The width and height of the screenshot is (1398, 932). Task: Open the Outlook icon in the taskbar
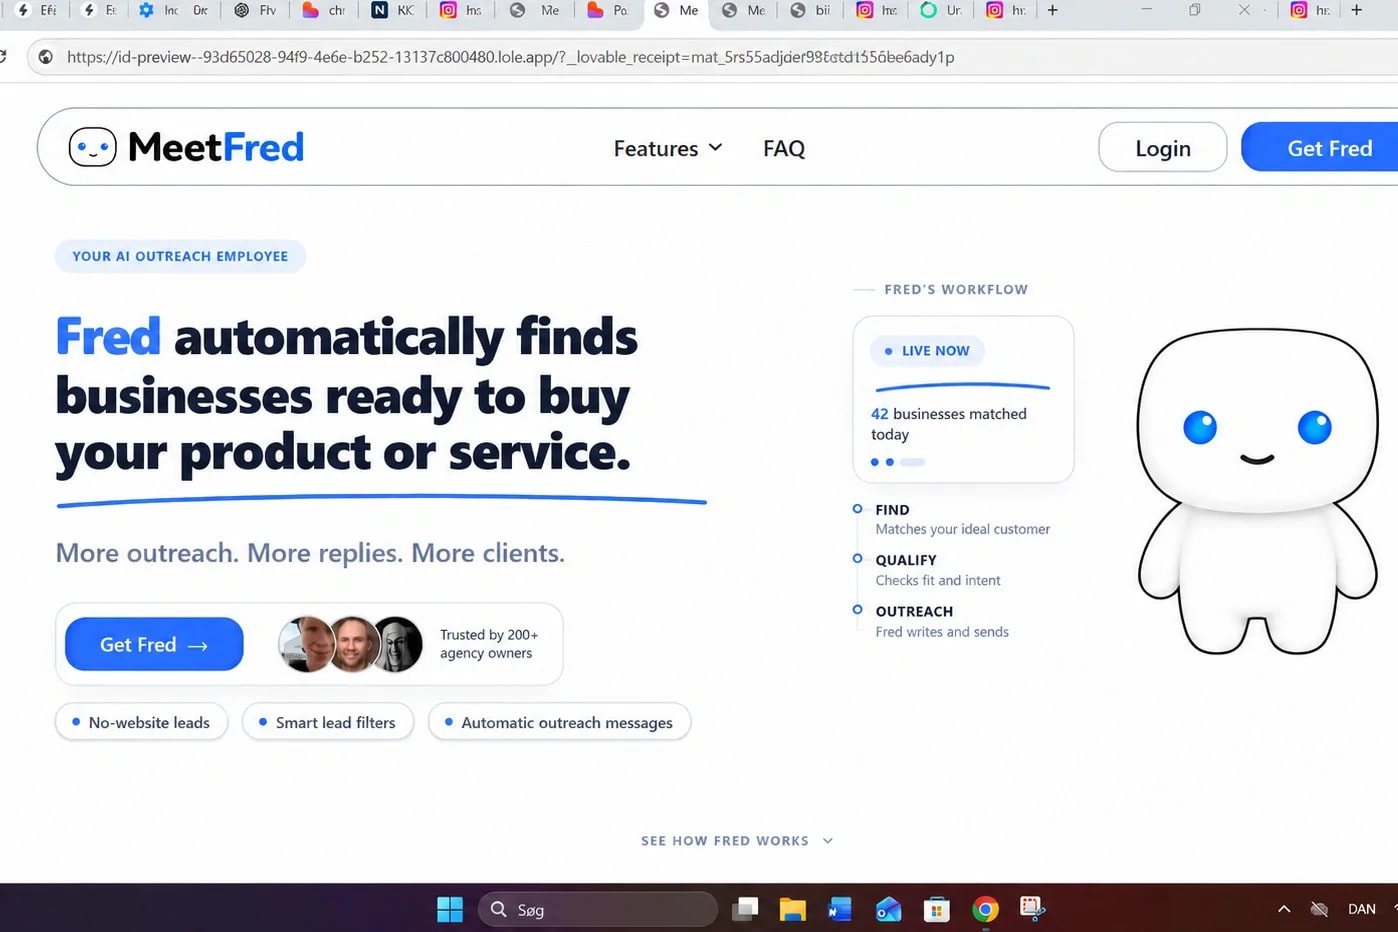click(x=888, y=909)
